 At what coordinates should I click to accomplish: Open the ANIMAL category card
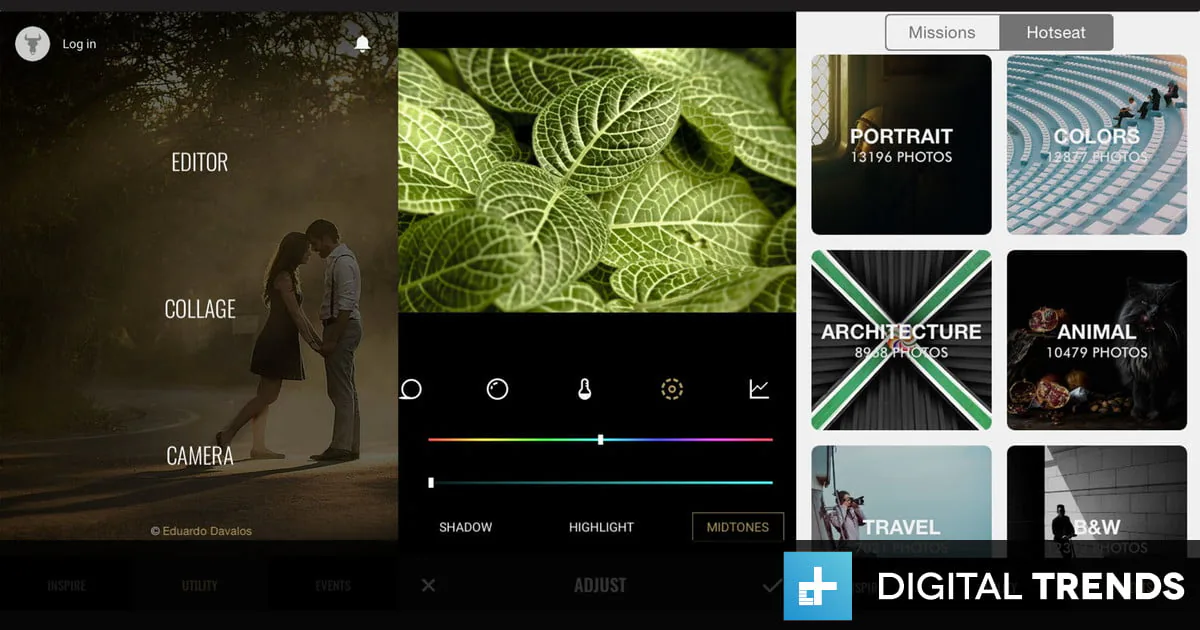[1097, 340]
